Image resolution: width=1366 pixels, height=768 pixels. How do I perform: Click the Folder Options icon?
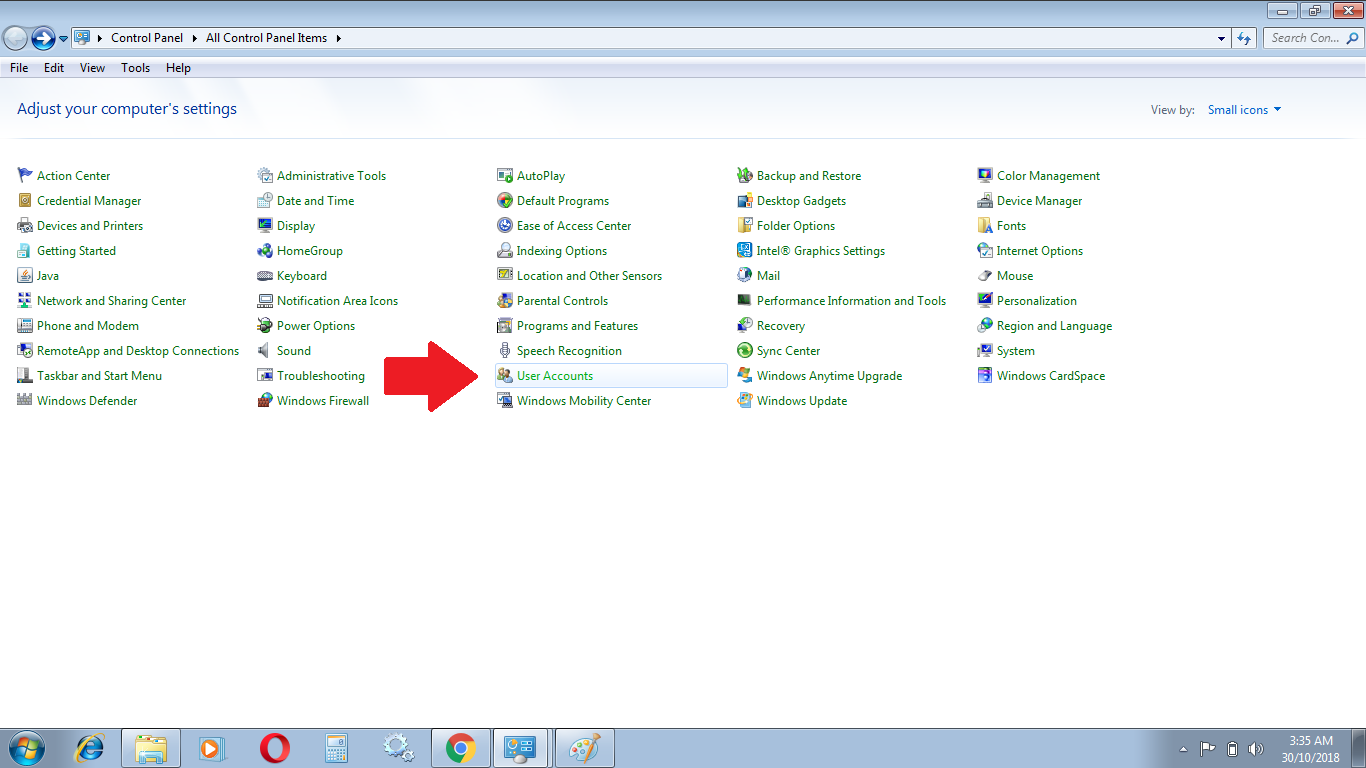tap(745, 225)
